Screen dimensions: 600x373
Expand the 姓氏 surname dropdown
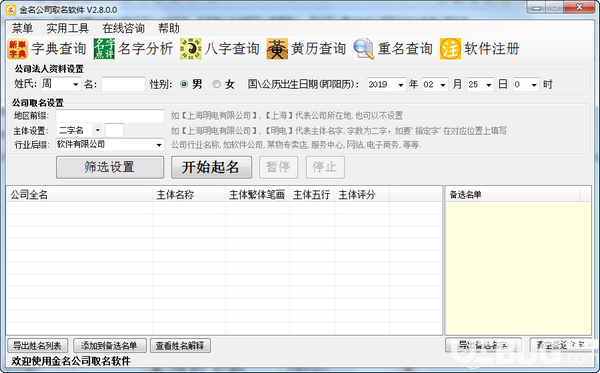(x=75, y=84)
